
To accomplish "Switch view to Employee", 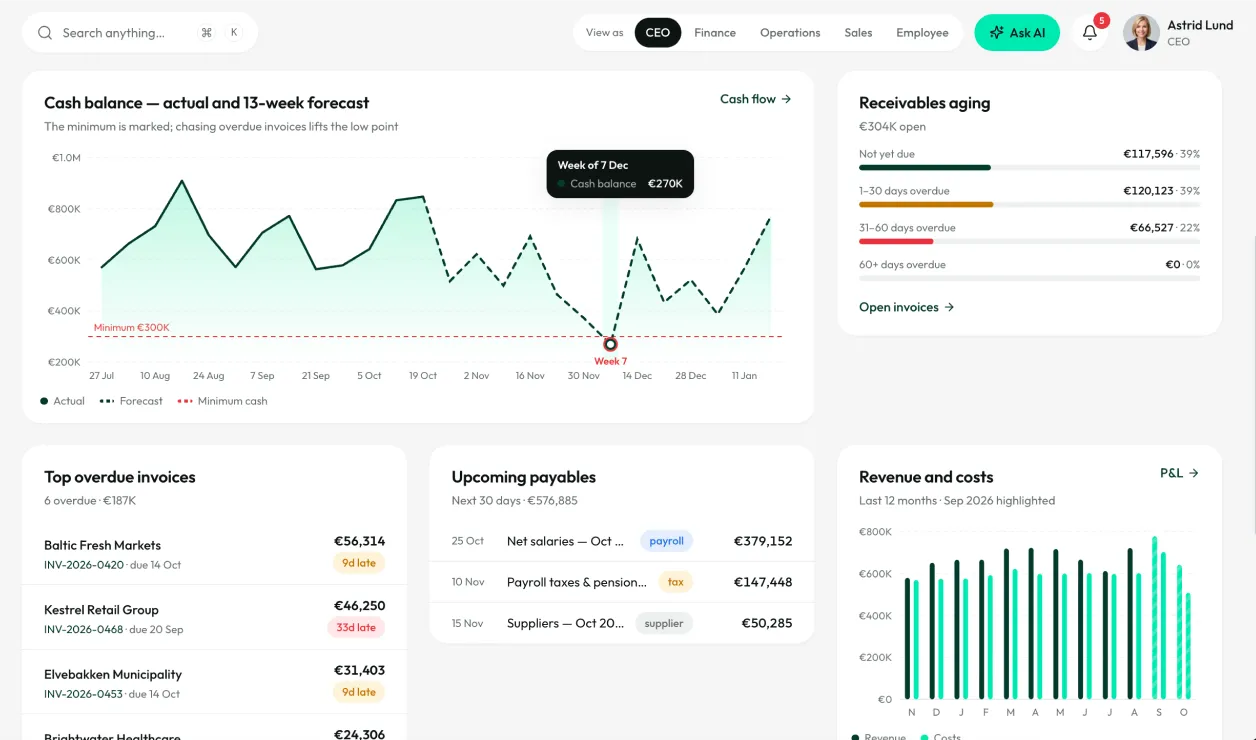I will [x=922, y=33].
